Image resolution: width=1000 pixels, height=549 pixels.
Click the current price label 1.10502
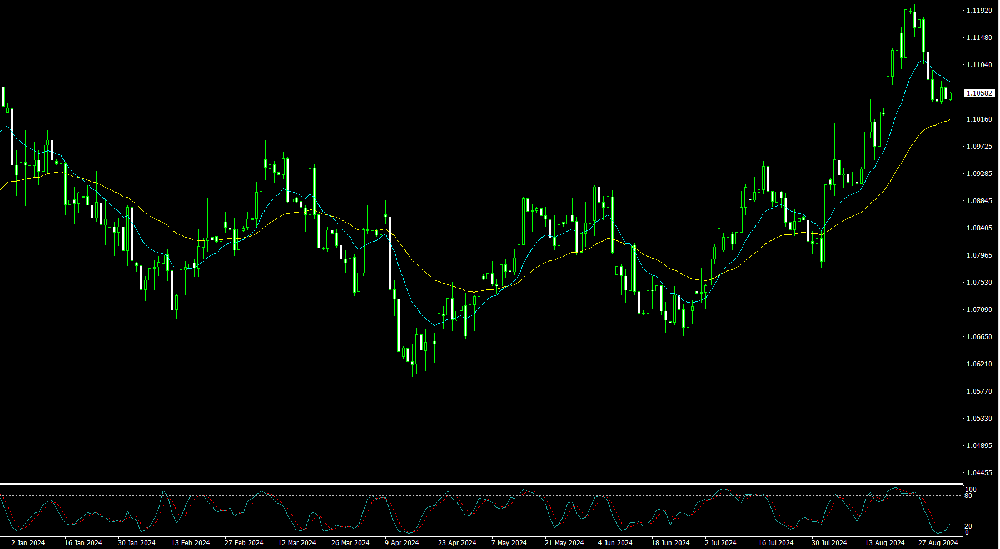click(978, 93)
